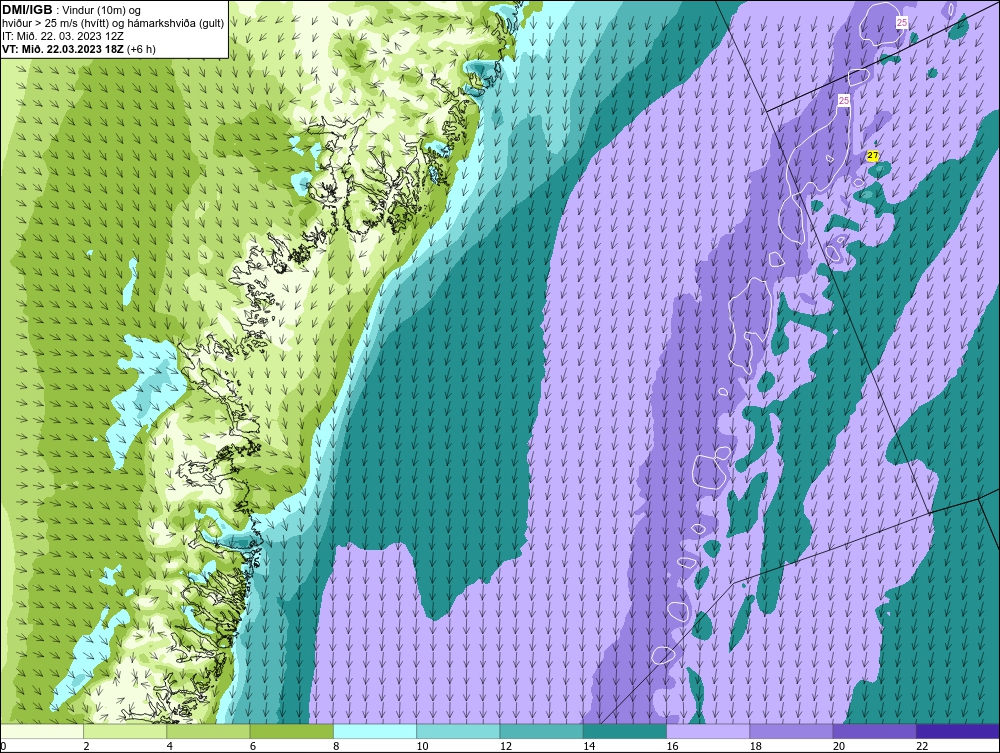Click the legend scale number 22
This screenshot has width=1000, height=753.
(x=922, y=746)
